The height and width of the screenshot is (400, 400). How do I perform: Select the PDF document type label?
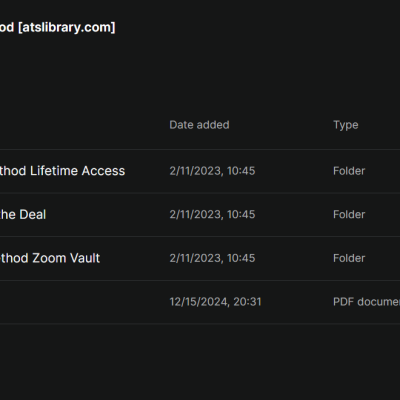click(x=366, y=302)
